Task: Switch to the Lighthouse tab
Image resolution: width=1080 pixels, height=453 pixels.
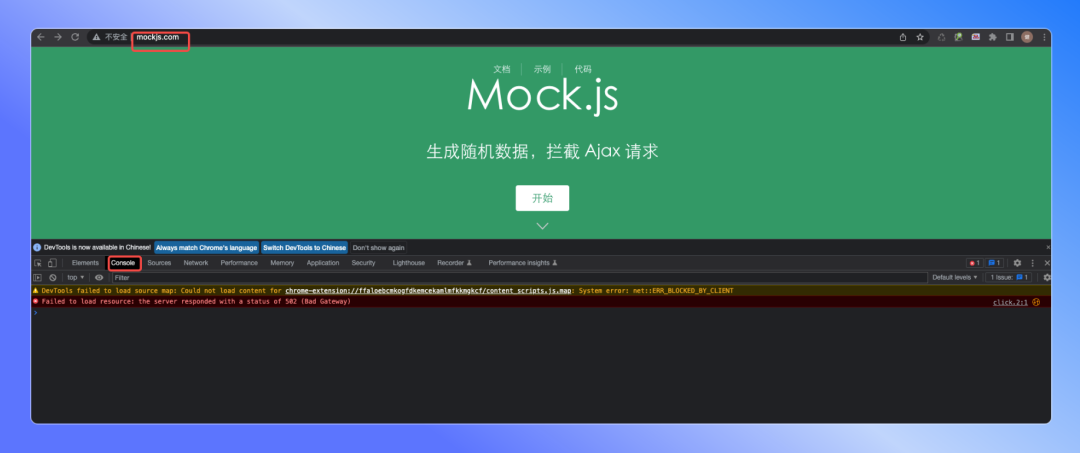Action: point(408,263)
